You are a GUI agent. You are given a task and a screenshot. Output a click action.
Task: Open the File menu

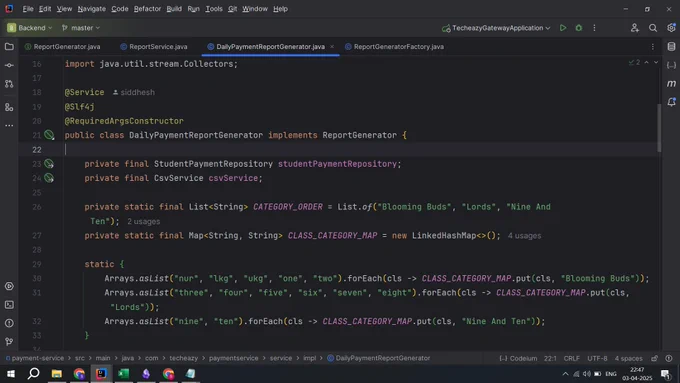pyautogui.click(x=28, y=9)
